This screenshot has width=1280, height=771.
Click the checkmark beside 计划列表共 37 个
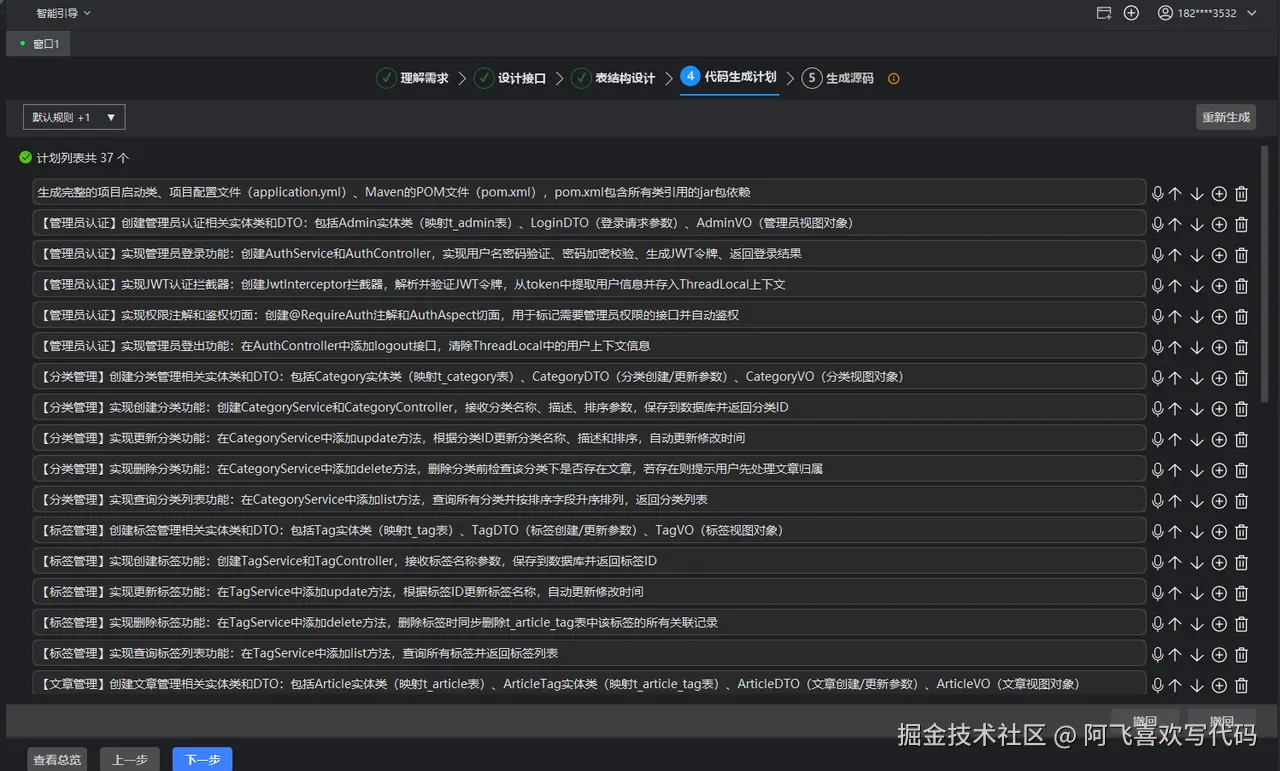(x=25, y=157)
